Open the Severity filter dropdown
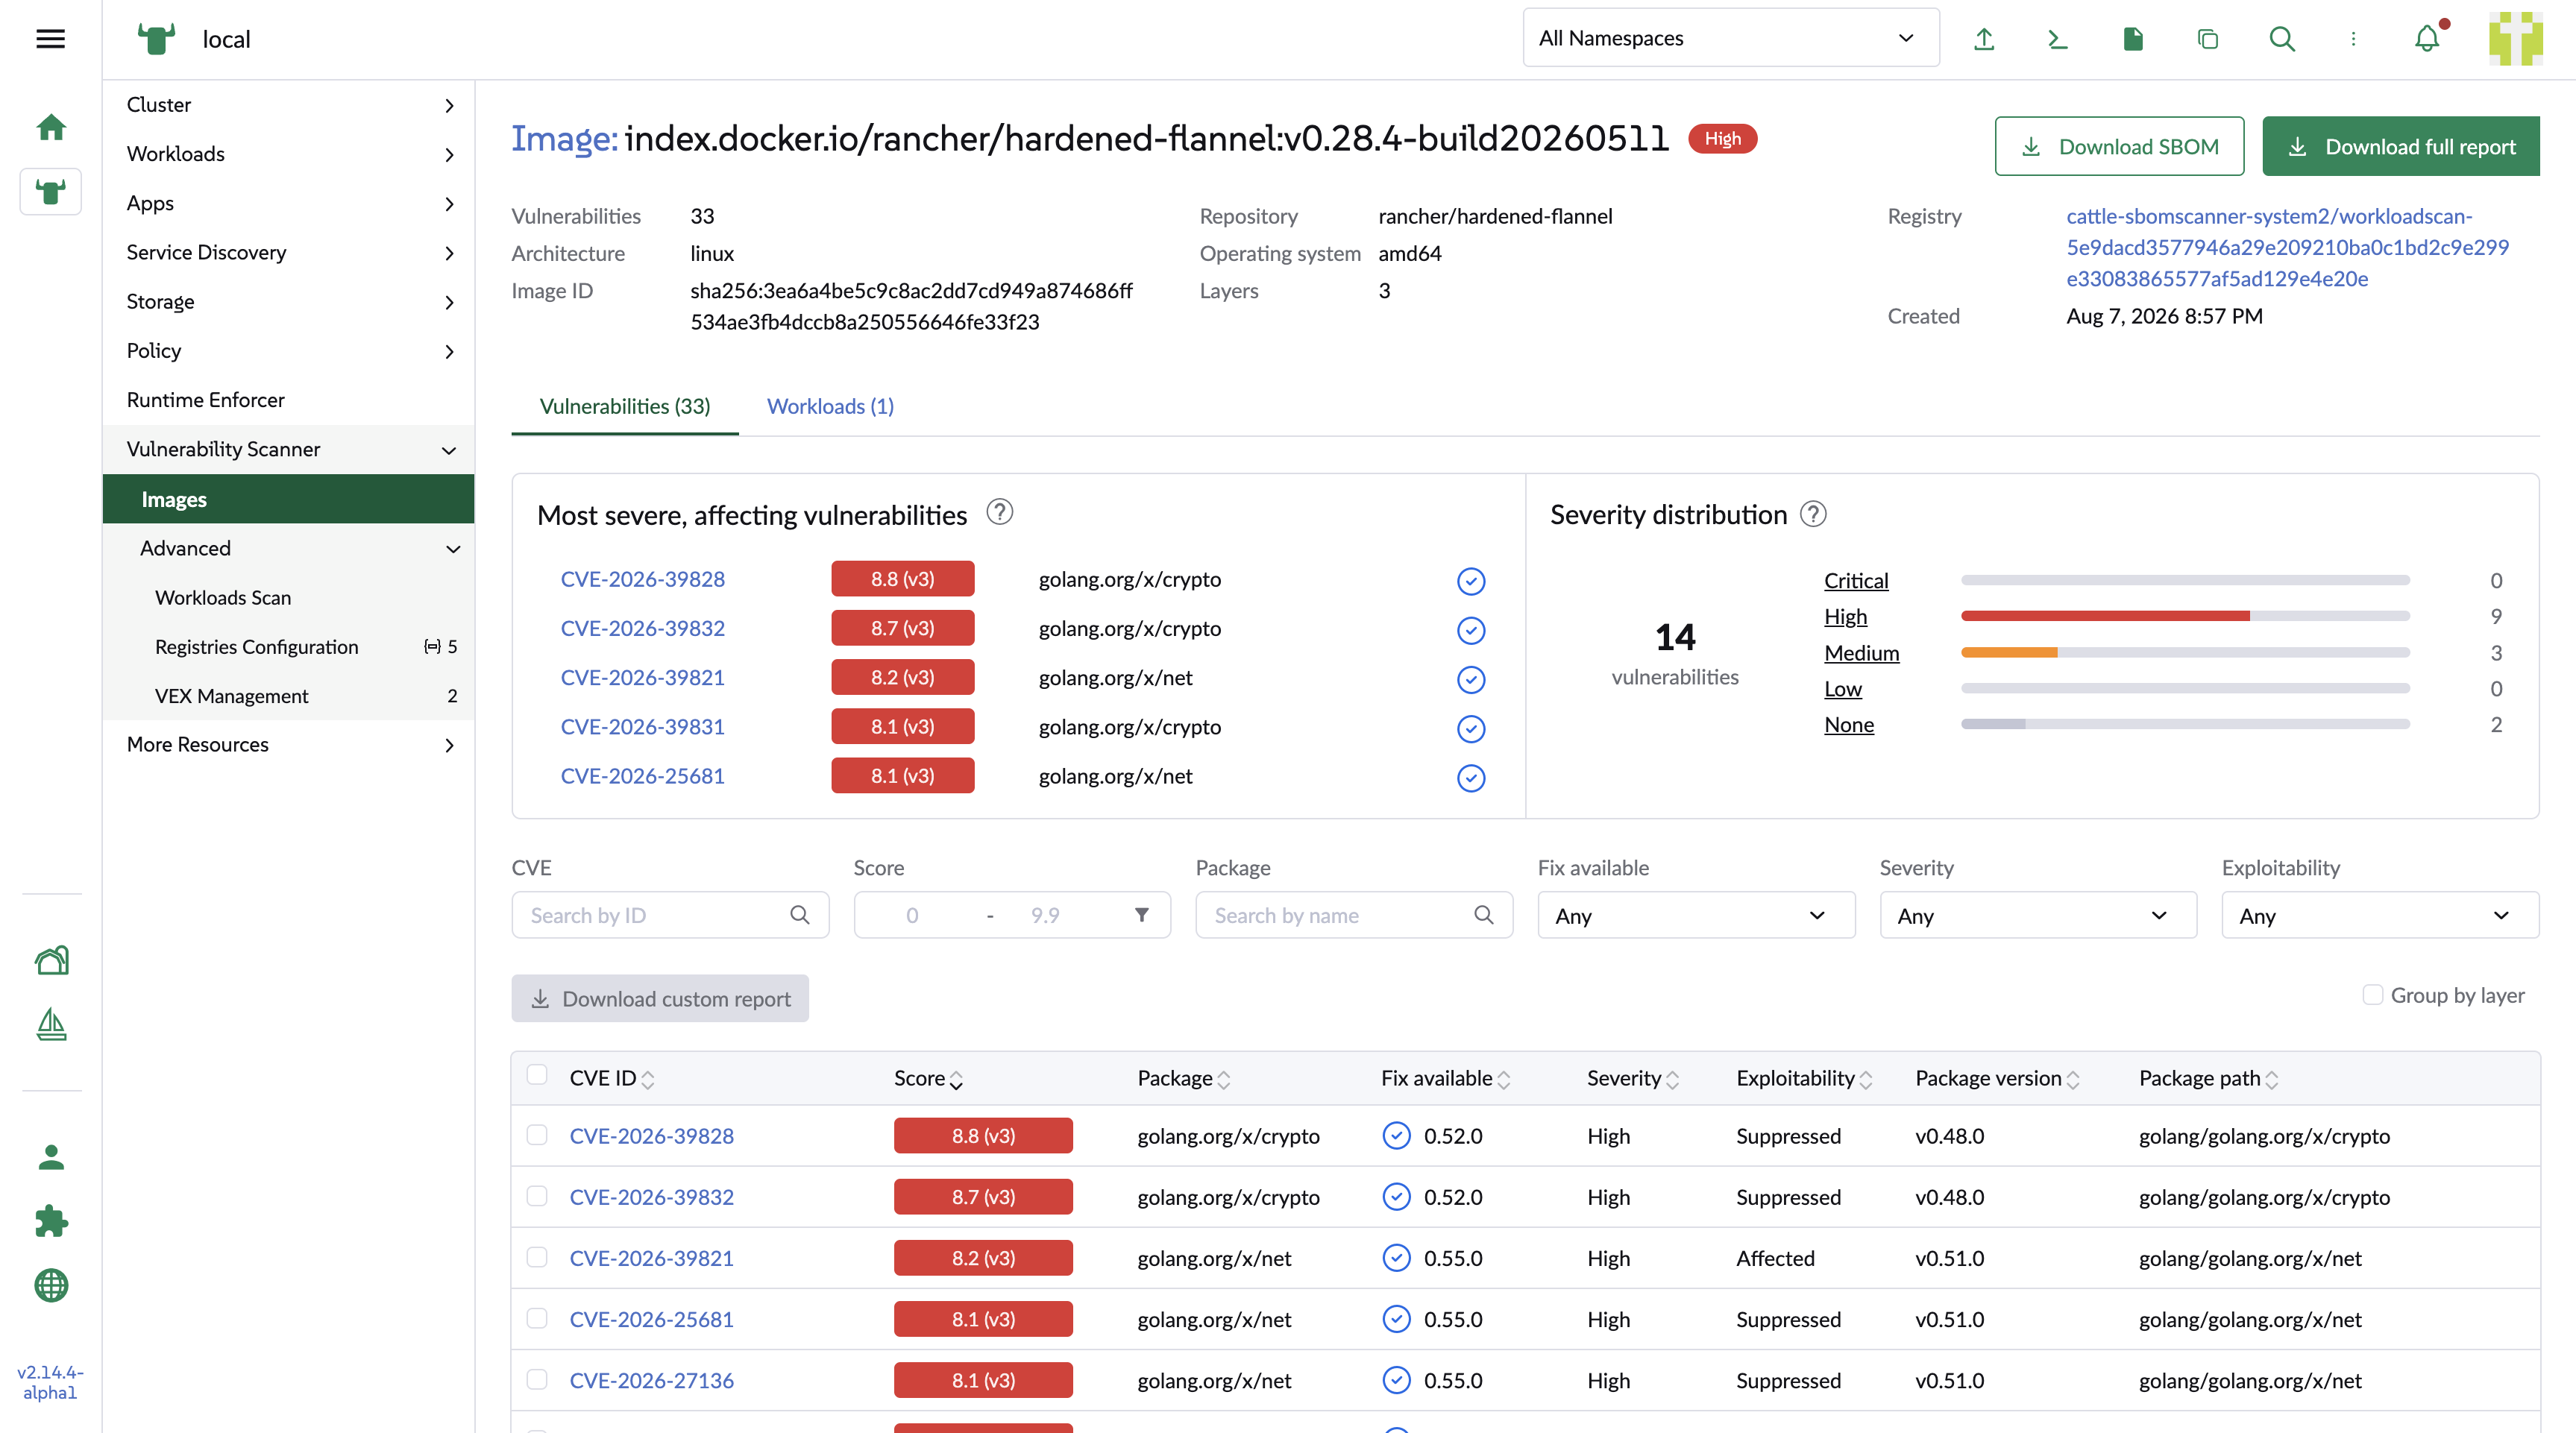The height and width of the screenshot is (1433, 2576). (x=2037, y=915)
